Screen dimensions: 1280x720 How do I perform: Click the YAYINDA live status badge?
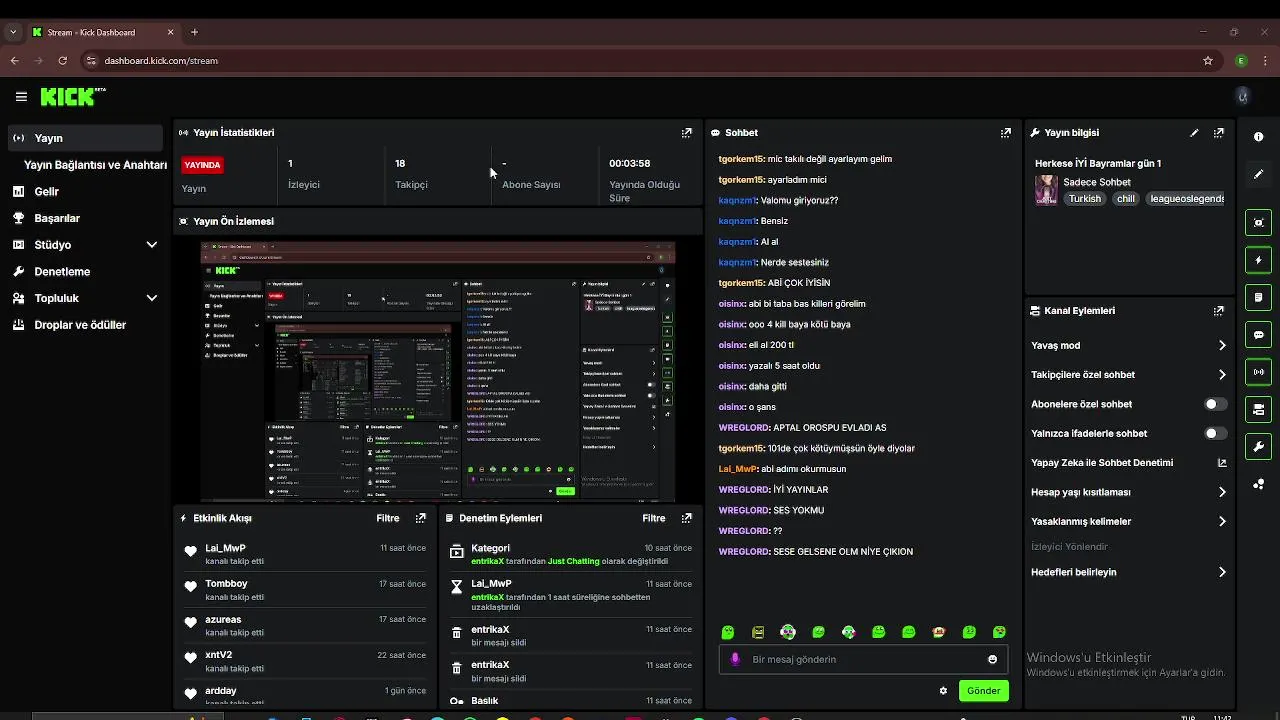[x=202, y=165]
